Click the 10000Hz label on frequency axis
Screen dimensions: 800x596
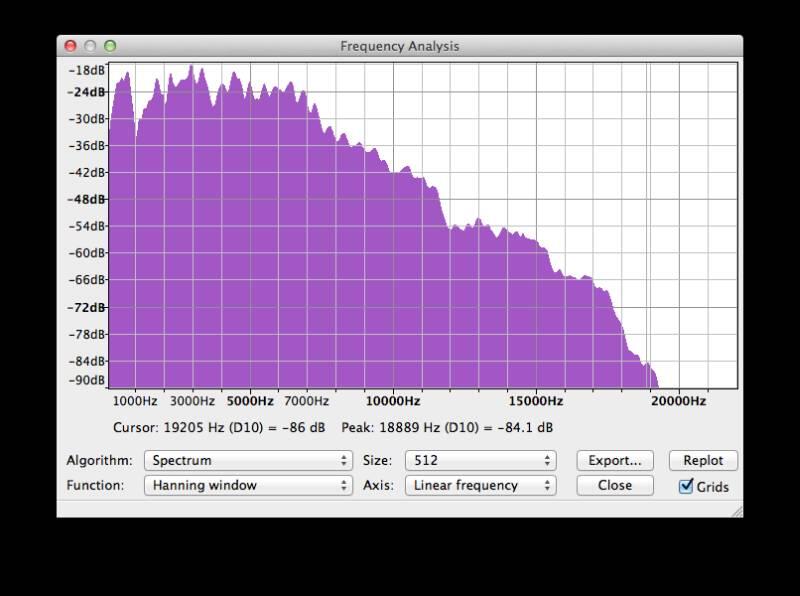[393, 401]
